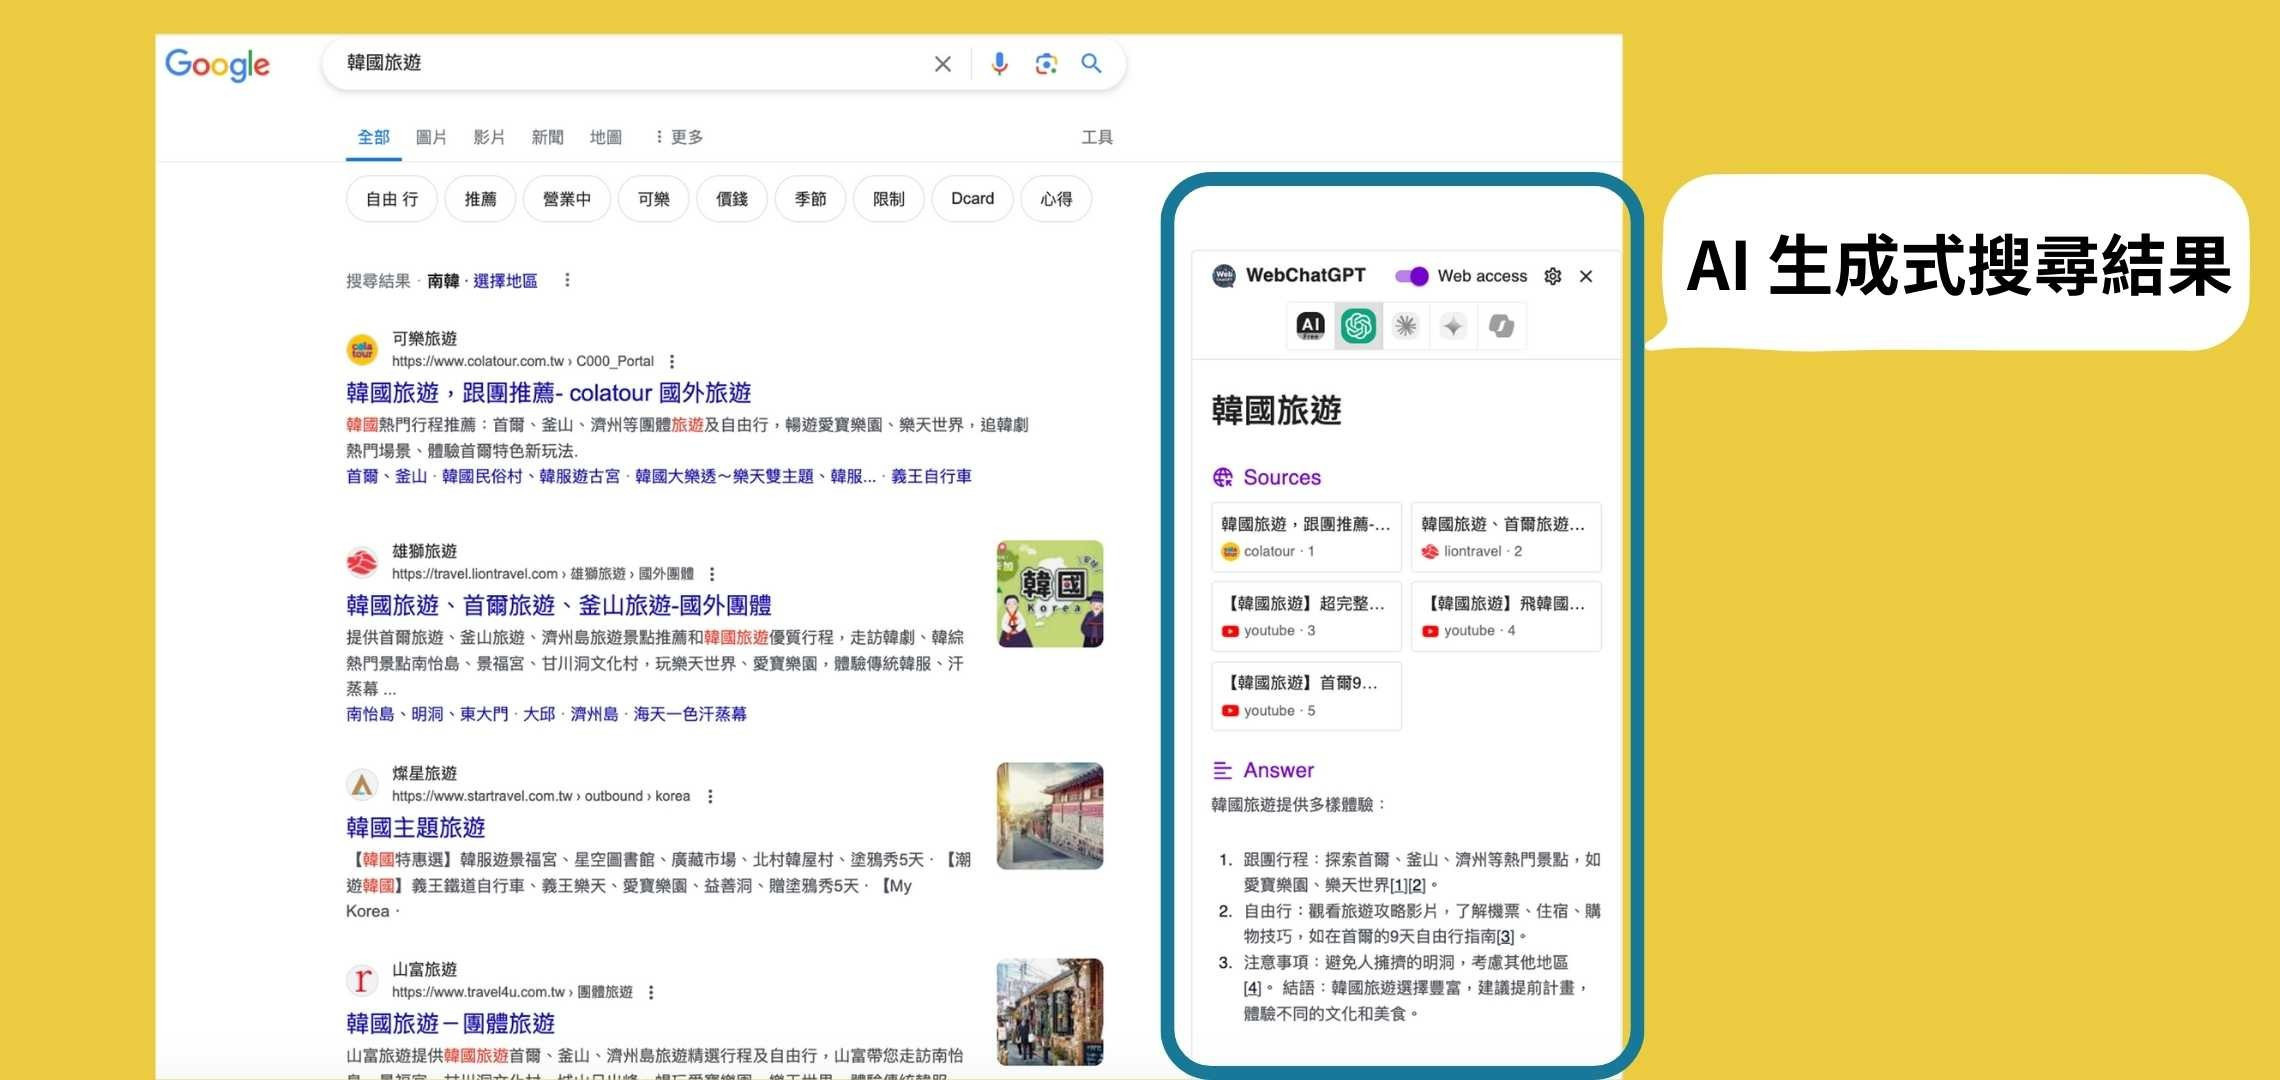Open the liontravel source card numbered 2
Viewport: 2280px width, 1080px height.
[1506, 537]
